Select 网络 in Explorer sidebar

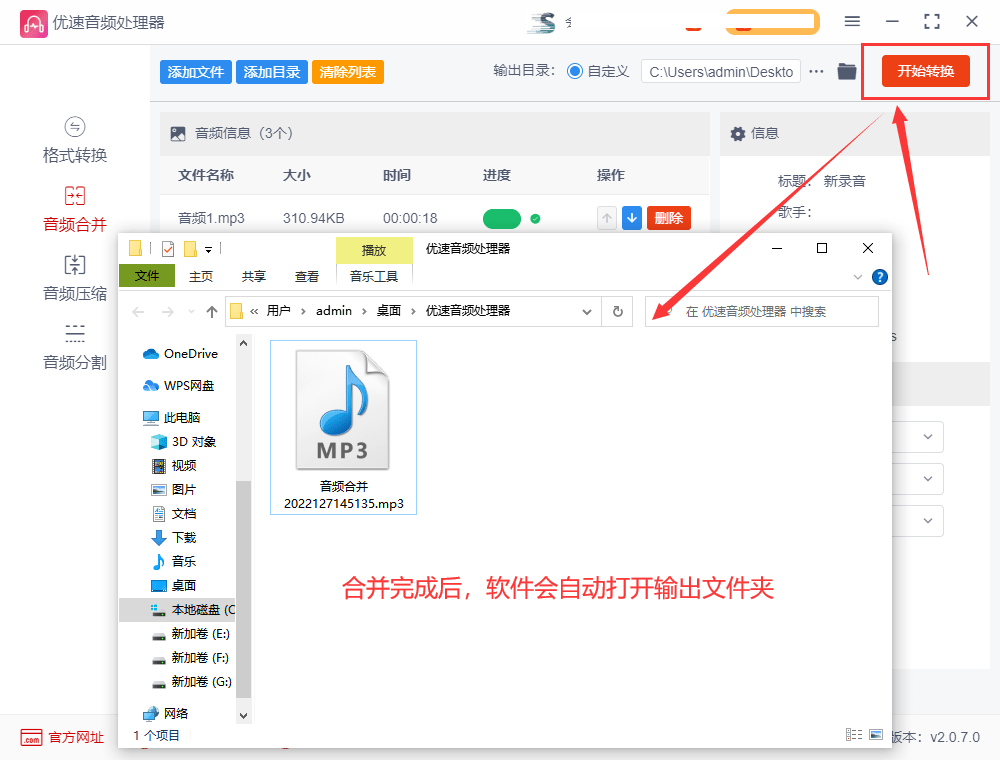(x=166, y=713)
